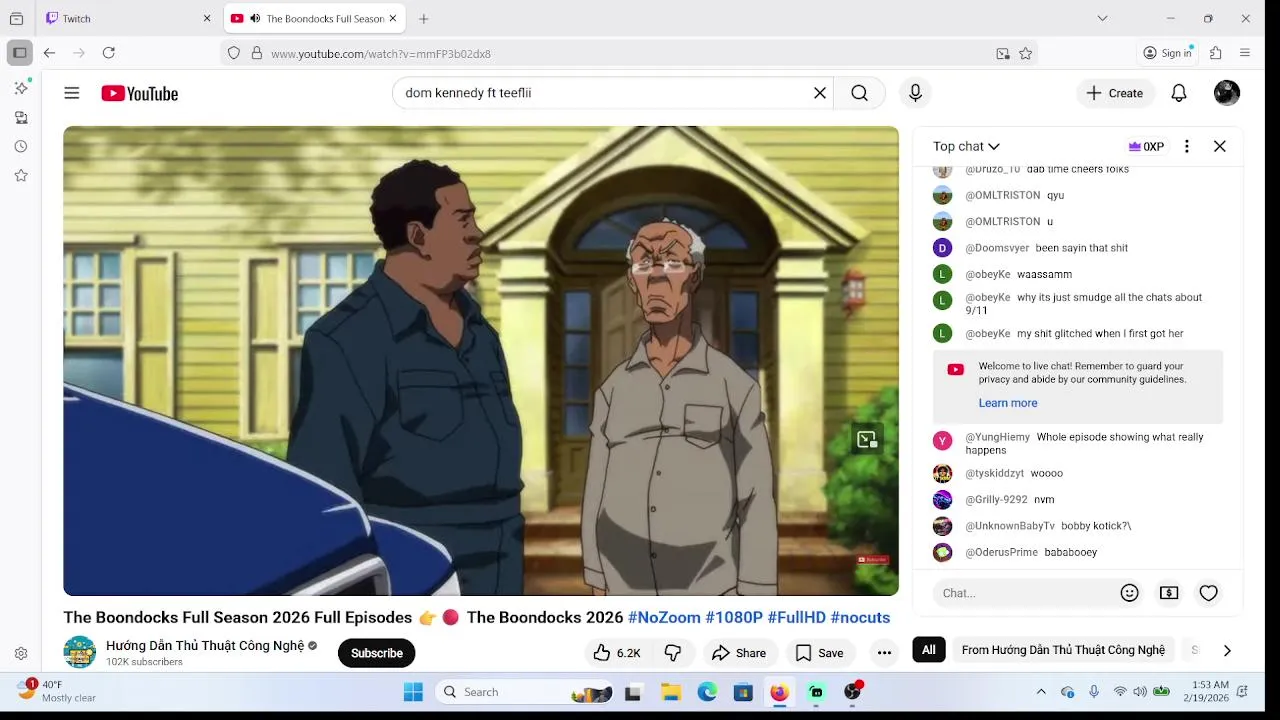1280x720 pixels.
Task: Open sidebar history clock icon
Action: (21, 146)
